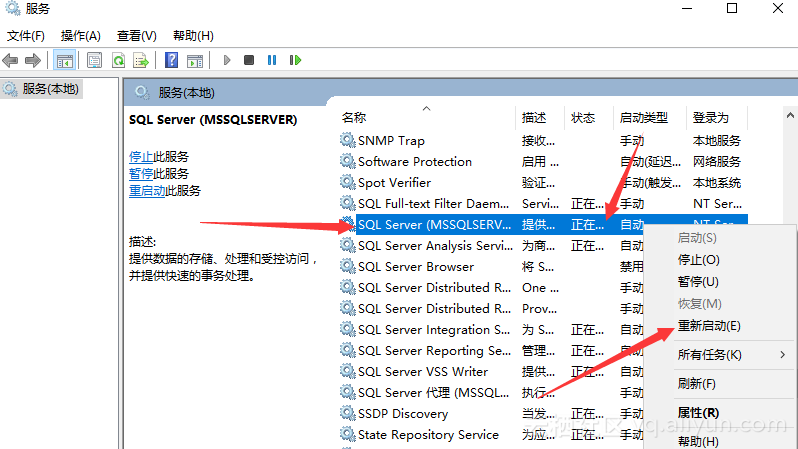
Task: Sort by the 名称 column header
Action: (354, 118)
